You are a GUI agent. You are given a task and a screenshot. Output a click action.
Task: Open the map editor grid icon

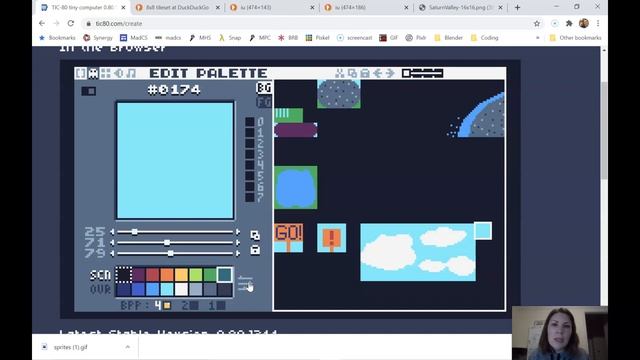(105, 73)
